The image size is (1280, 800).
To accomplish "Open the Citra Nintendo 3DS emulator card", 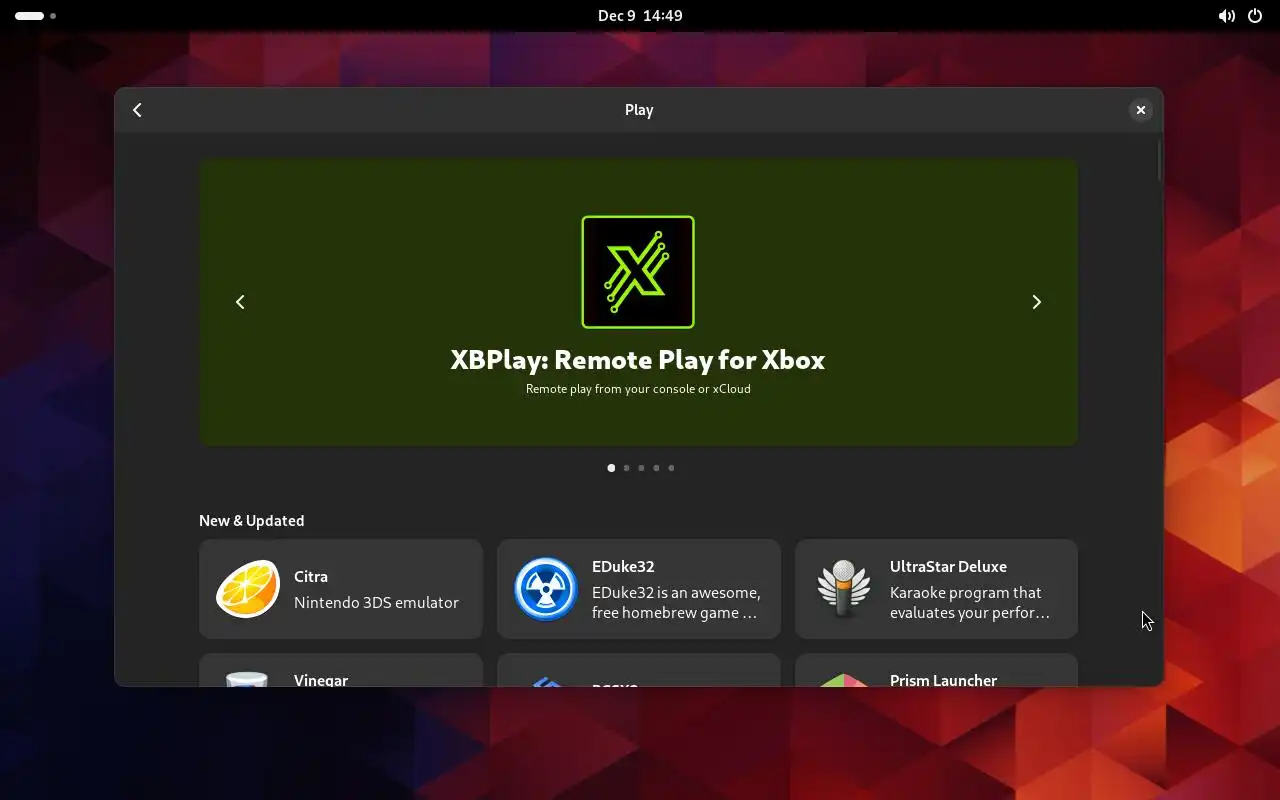I will click(341, 589).
